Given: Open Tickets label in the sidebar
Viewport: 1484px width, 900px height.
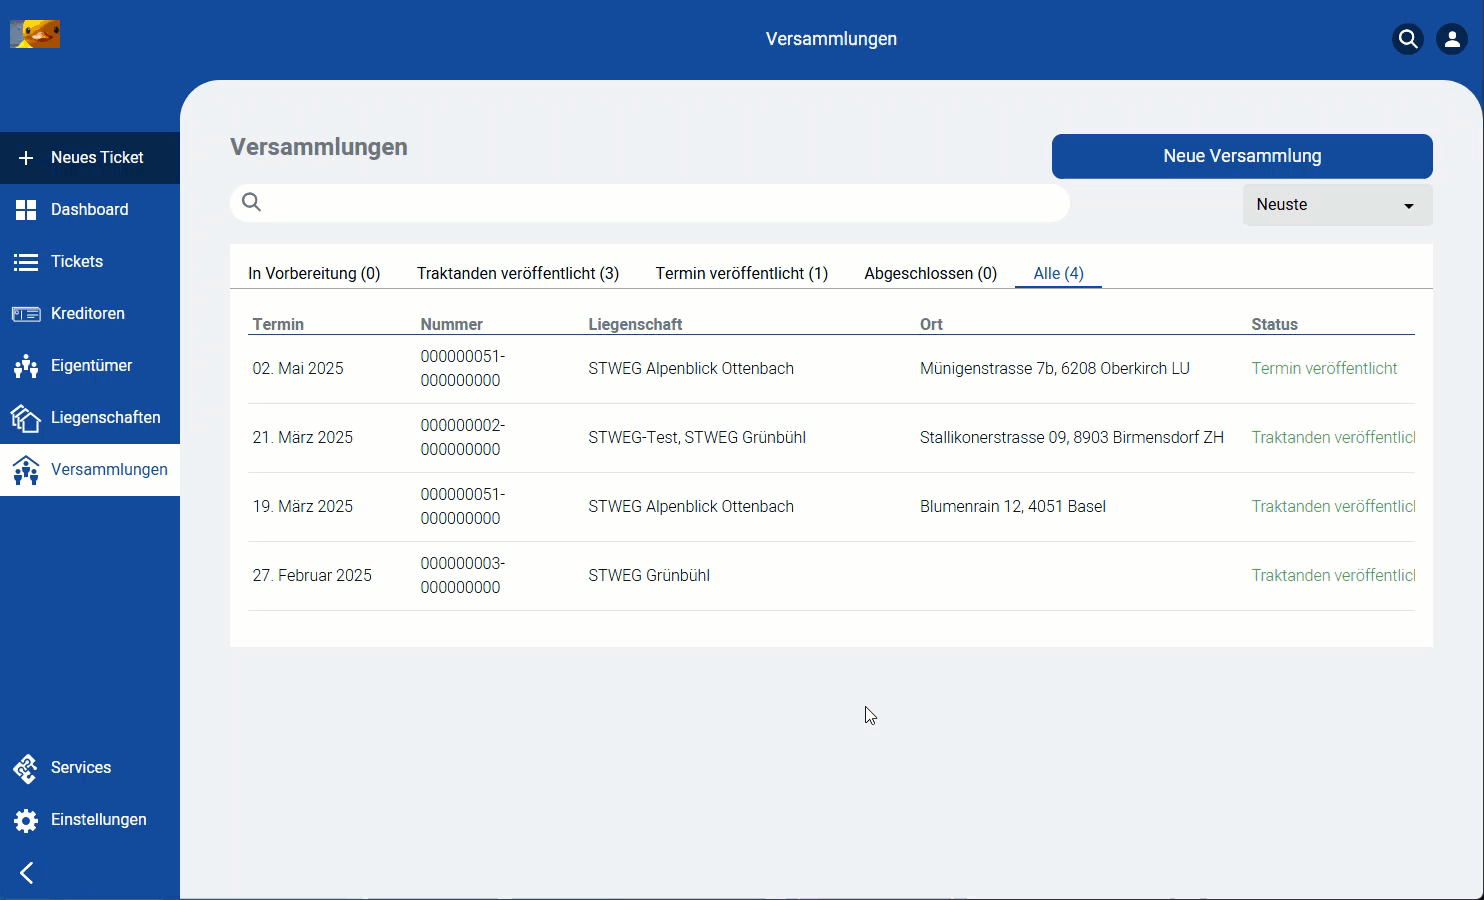Looking at the screenshot, I should tap(77, 262).
